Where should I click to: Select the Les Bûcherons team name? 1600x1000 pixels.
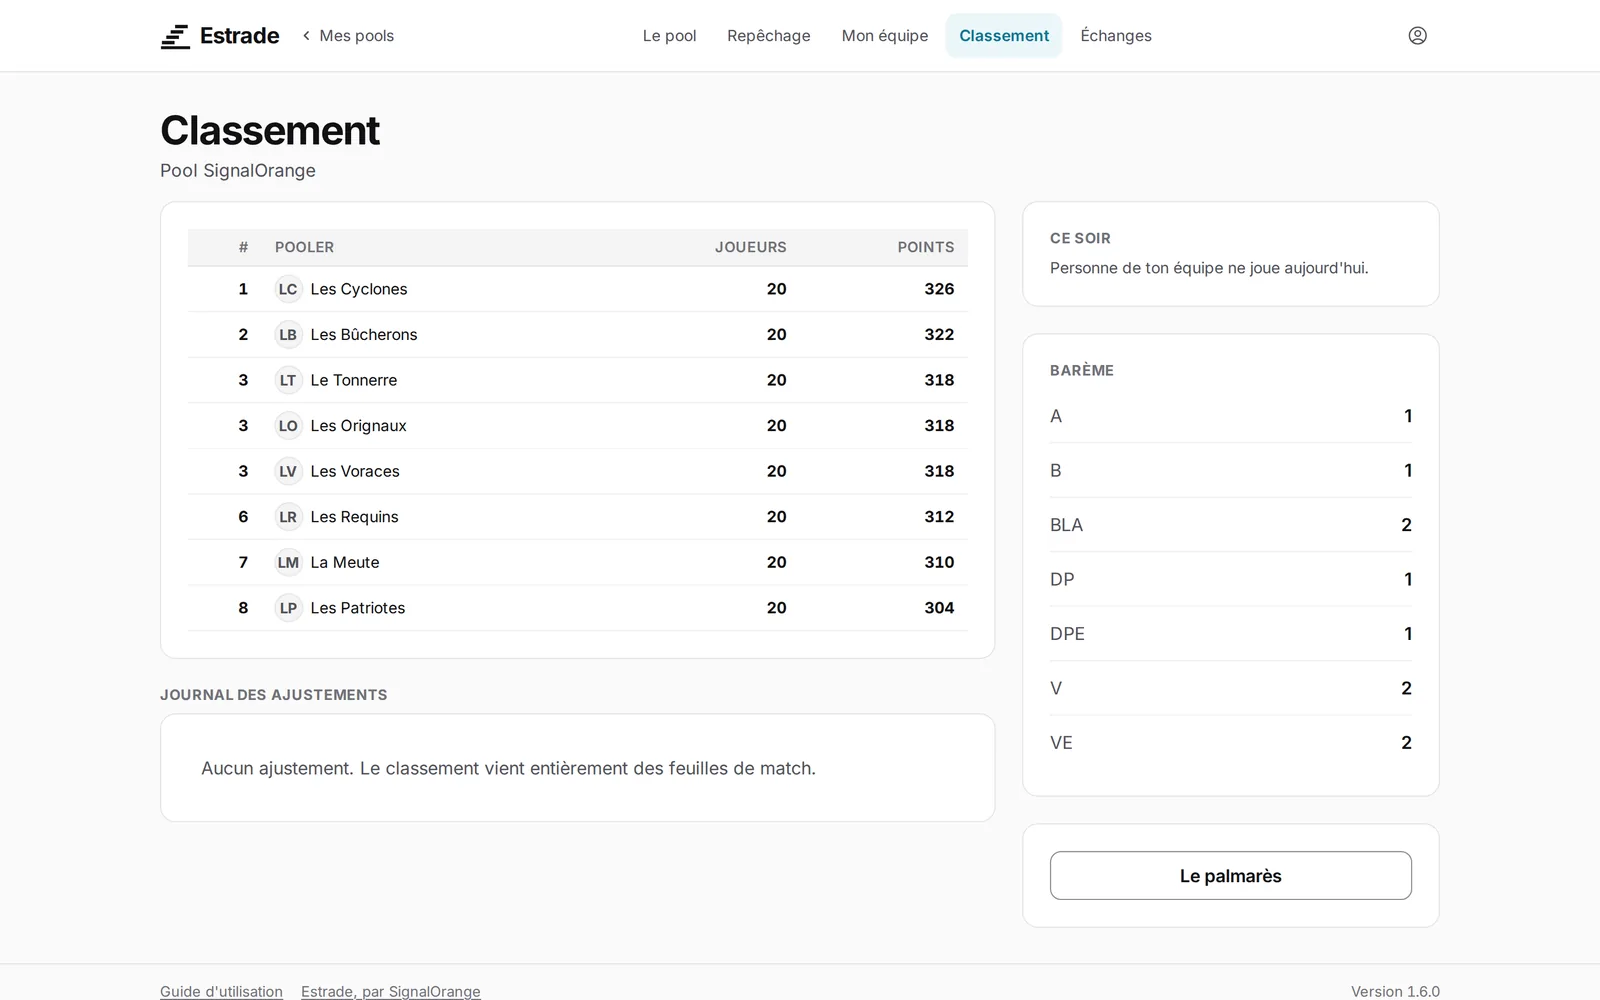coord(364,335)
